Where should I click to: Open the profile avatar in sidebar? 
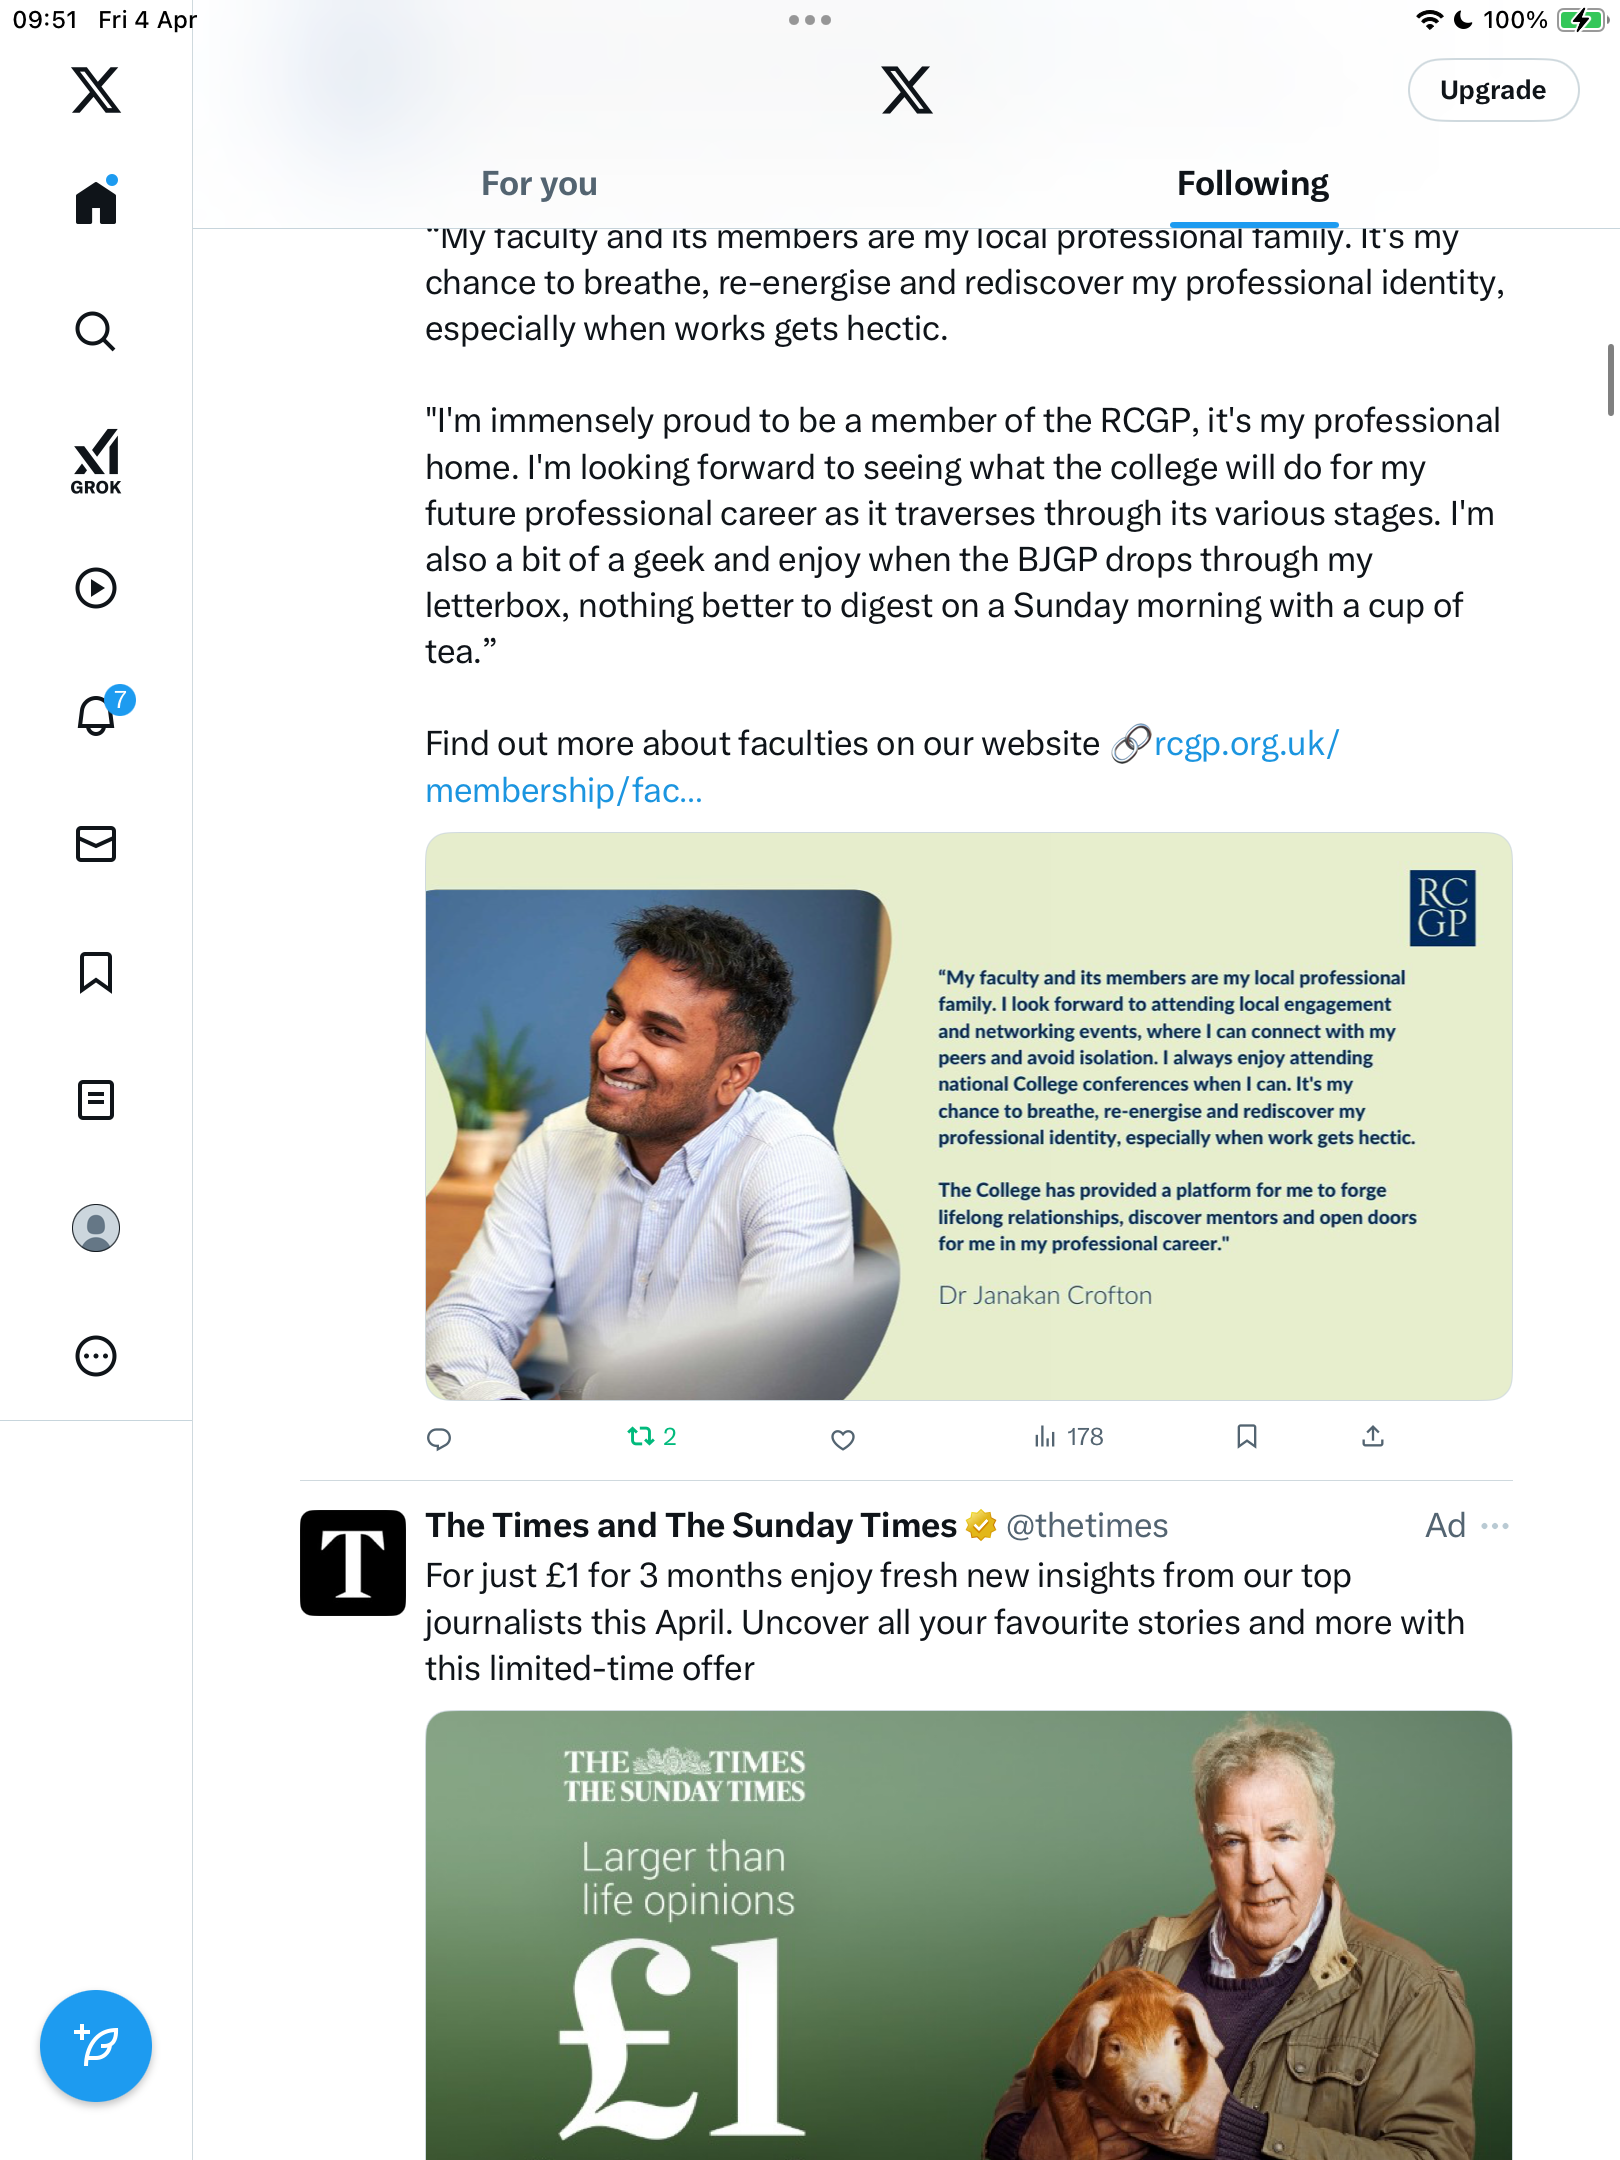(96, 1228)
